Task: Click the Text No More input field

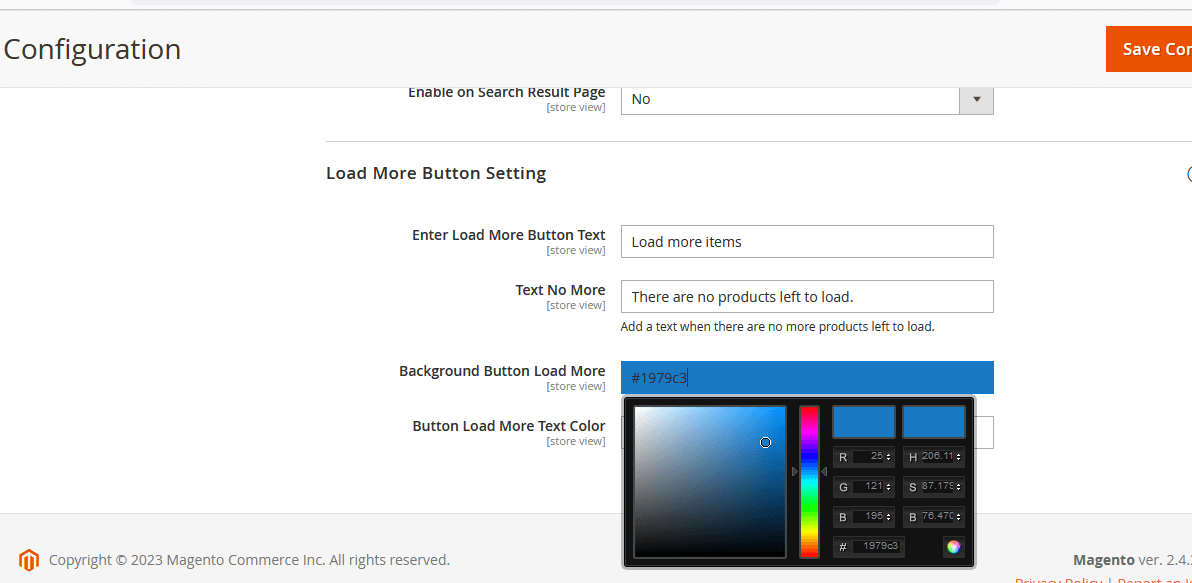Action: pos(806,297)
